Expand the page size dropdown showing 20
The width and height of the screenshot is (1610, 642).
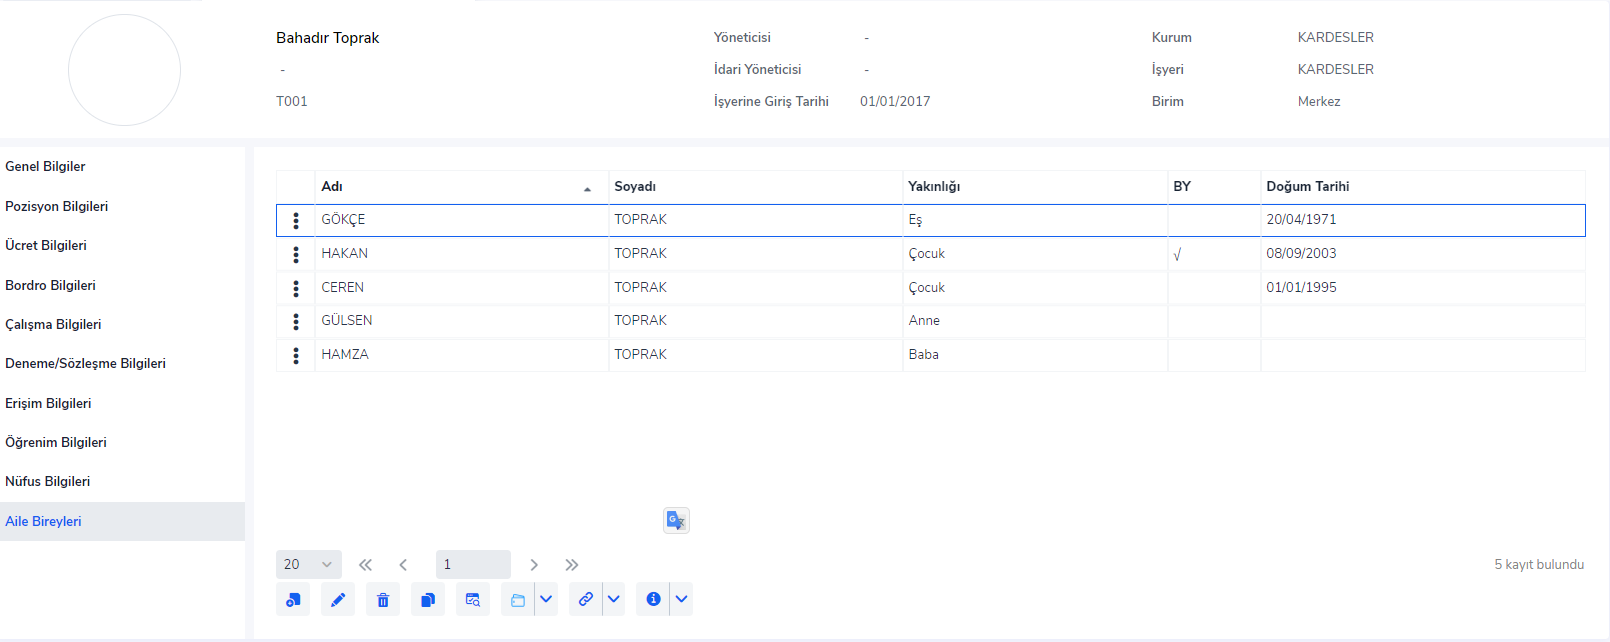(x=308, y=565)
